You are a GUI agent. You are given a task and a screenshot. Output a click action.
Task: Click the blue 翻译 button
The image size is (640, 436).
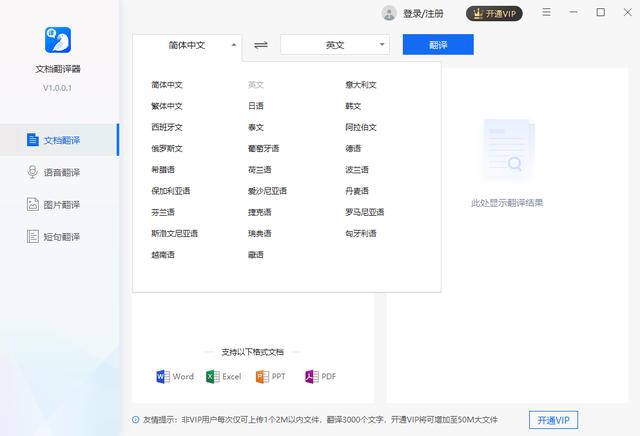pos(438,44)
